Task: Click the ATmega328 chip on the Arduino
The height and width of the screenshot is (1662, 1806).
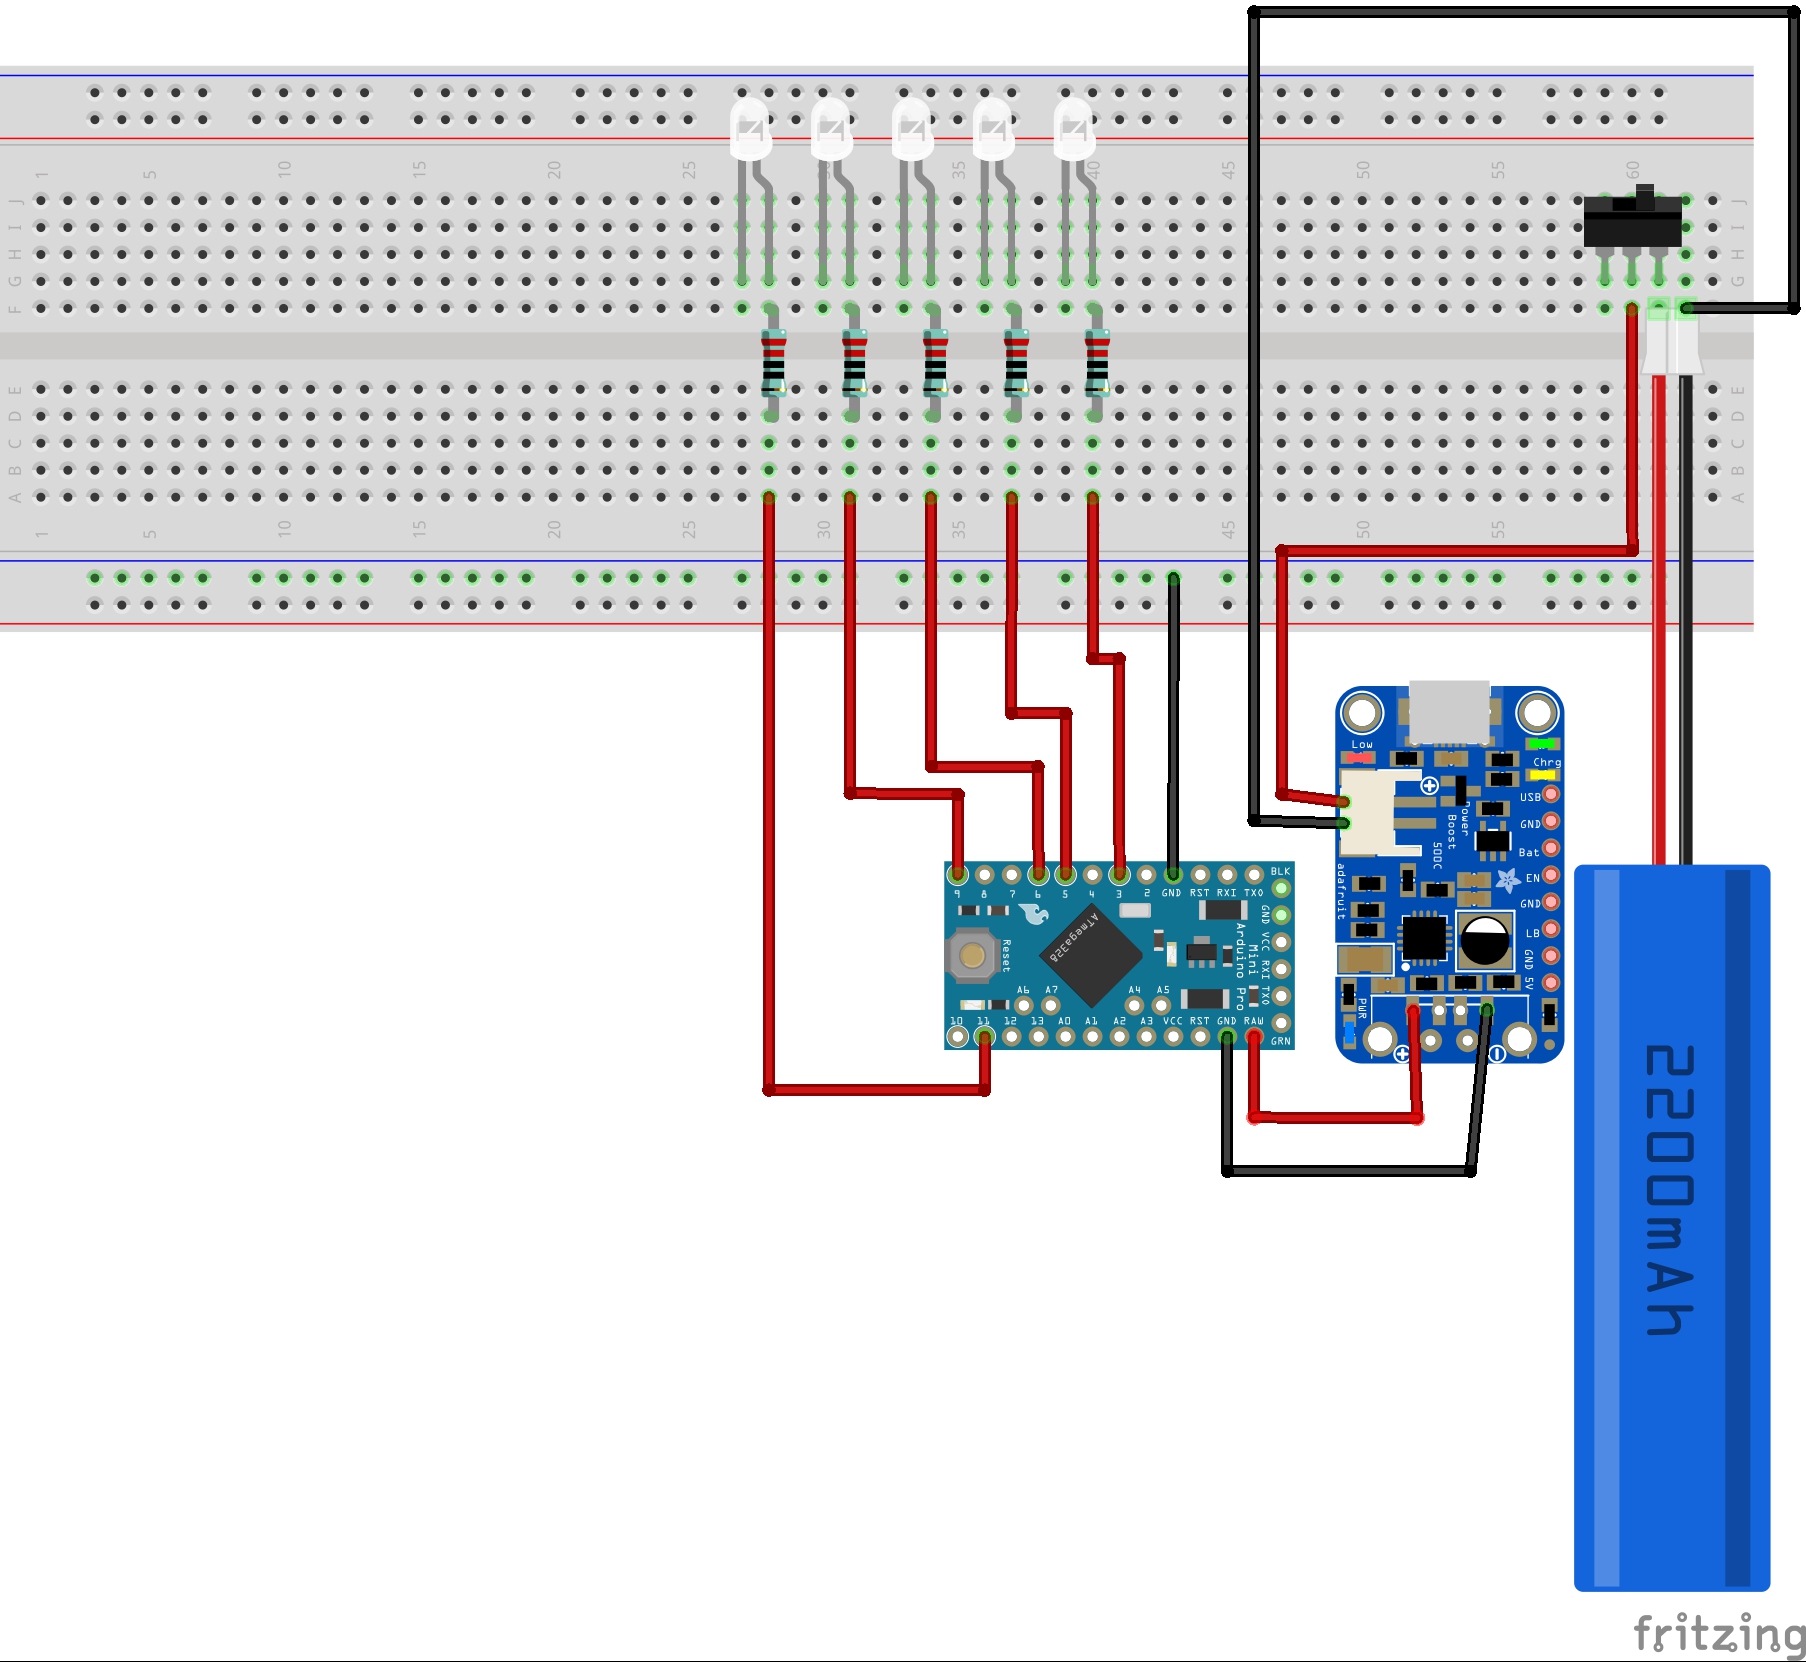Action: (1090, 956)
